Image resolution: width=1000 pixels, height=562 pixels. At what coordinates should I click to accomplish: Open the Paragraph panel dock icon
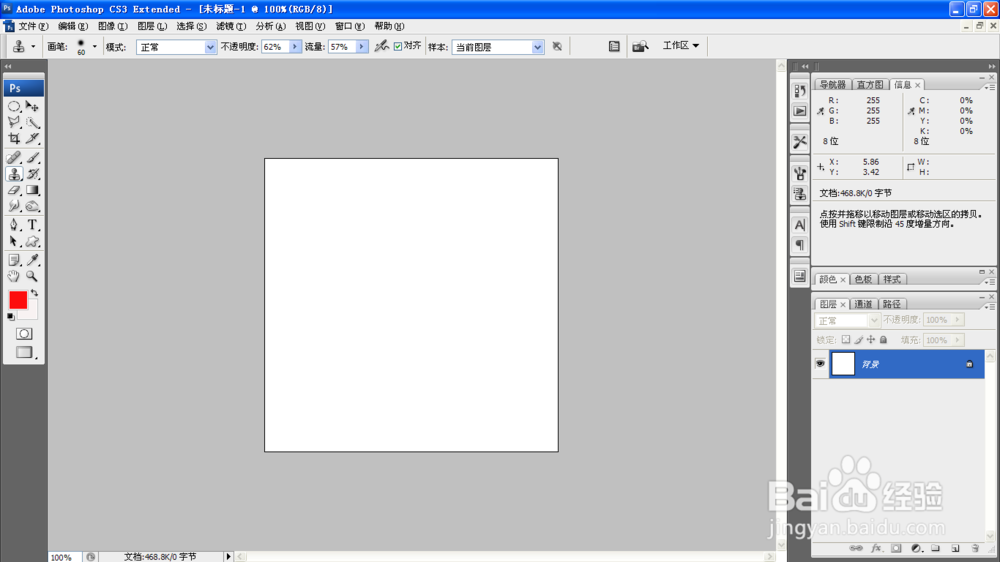click(800, 245)
